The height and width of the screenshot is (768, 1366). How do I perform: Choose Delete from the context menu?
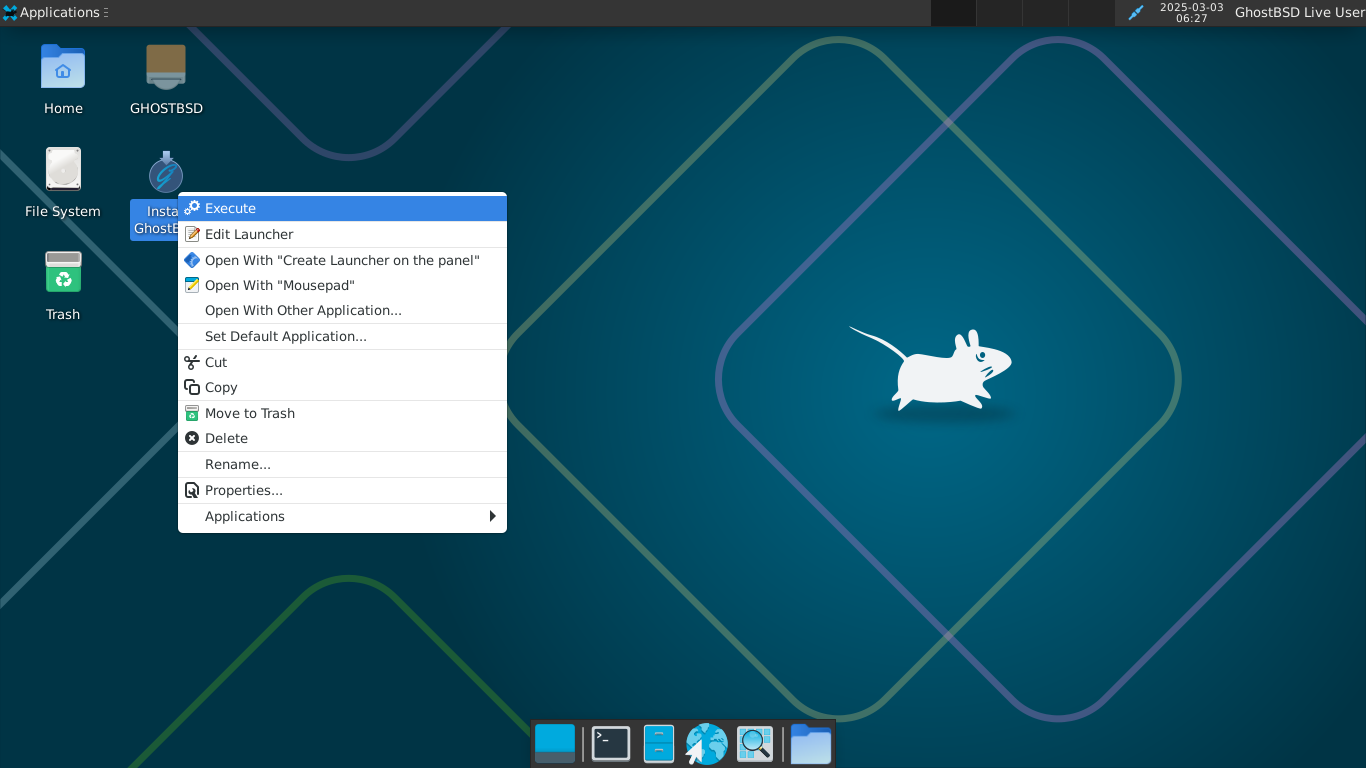(342, 438)
